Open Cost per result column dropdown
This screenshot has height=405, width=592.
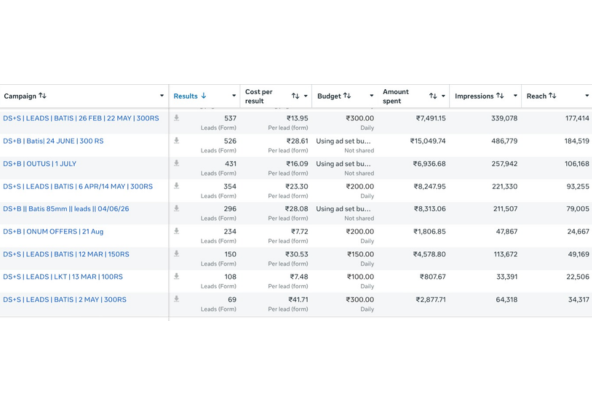[305, 96]
